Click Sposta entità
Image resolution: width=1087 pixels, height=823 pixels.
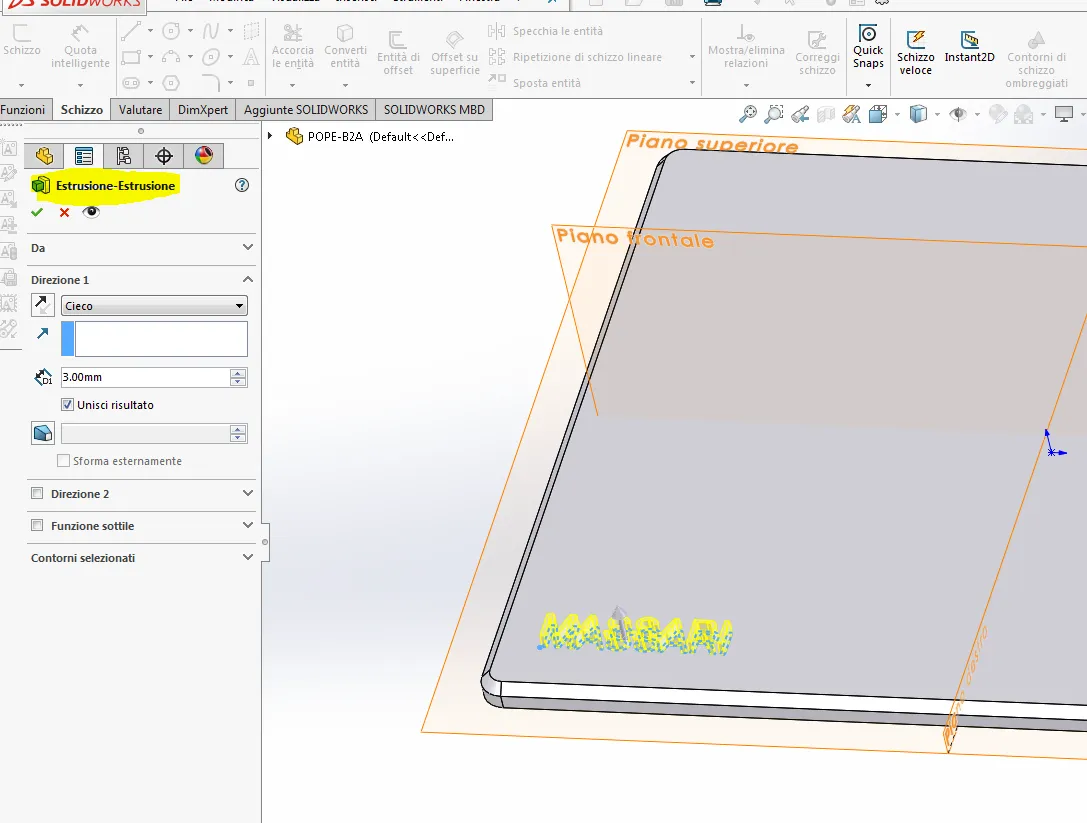(534, 83)
